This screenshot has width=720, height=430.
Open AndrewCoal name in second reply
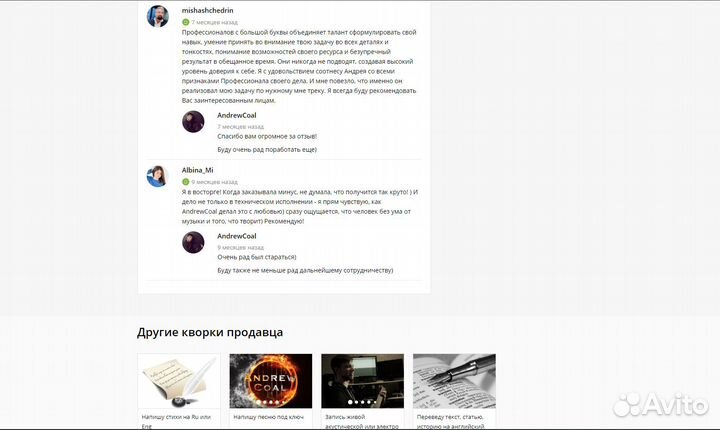[237, 236]
